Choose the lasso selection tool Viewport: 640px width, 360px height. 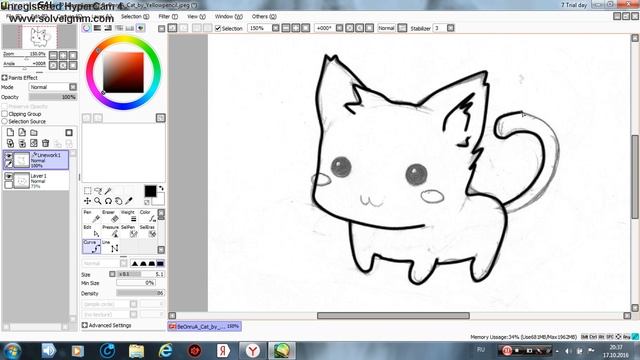pos(98,191)
